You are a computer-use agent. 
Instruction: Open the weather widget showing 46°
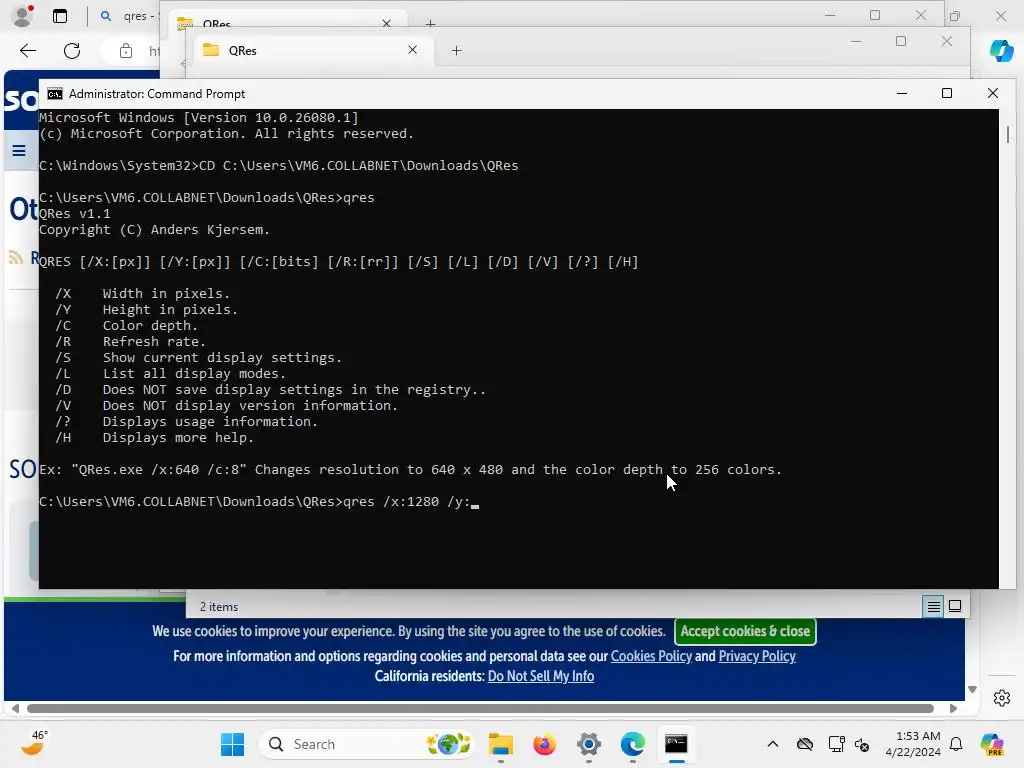coord(33,744)
